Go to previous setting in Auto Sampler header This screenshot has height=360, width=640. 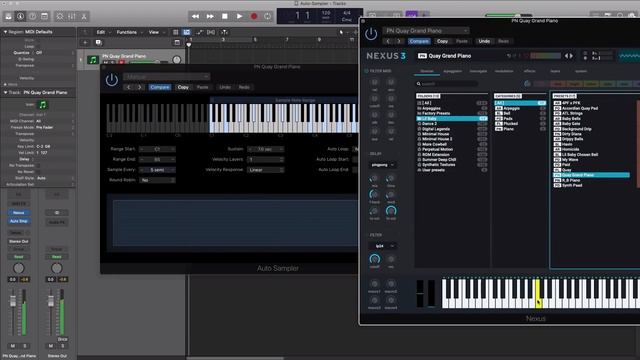coord(129,87)
